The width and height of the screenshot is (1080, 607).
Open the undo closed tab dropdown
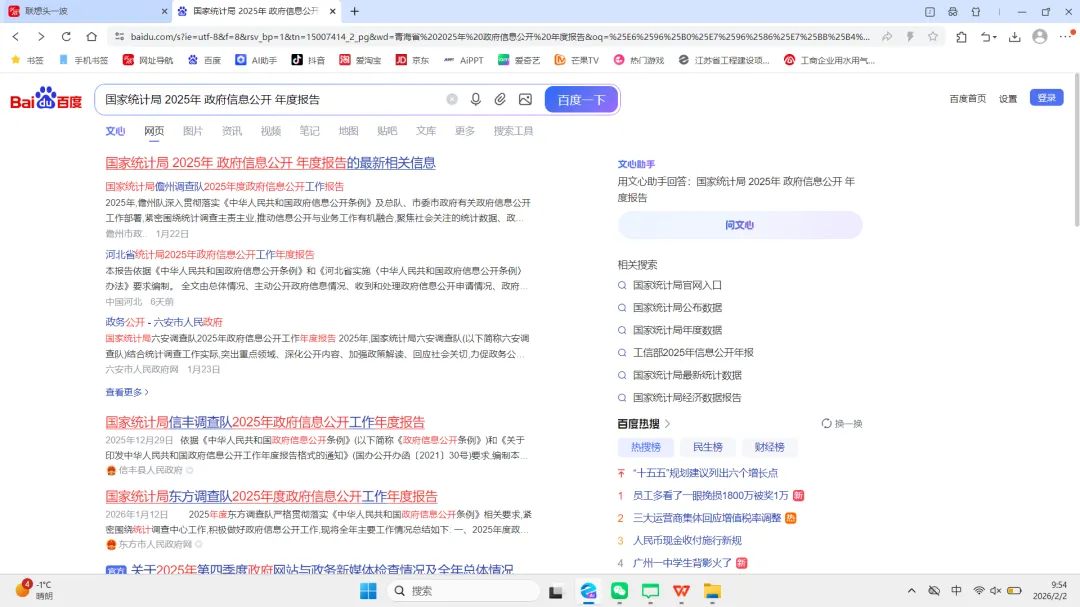click(x=988, y=37)
